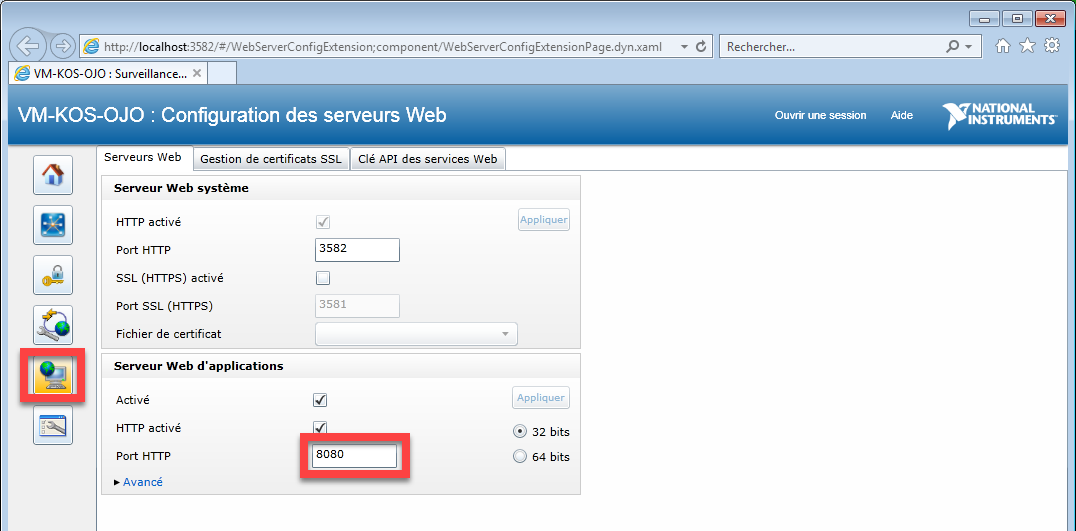Enable the SSL (HTTPS) activé checkbox

tap(322, 278)
